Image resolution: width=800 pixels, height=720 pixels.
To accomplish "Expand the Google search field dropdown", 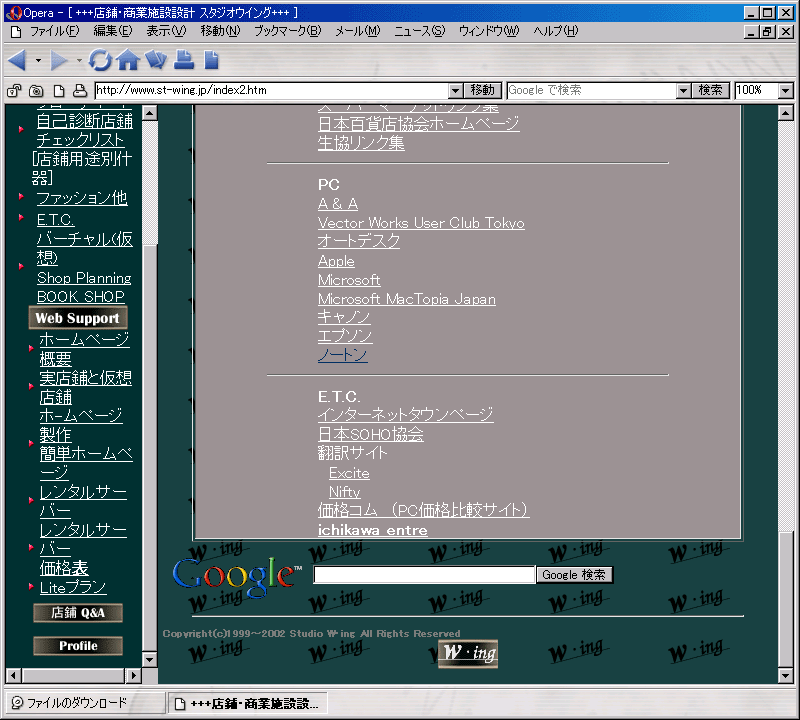I will (x=683, y=91).
